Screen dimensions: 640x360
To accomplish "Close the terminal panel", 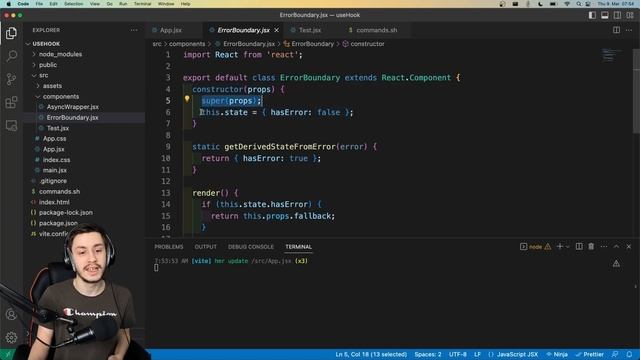I will coord(629,247).
